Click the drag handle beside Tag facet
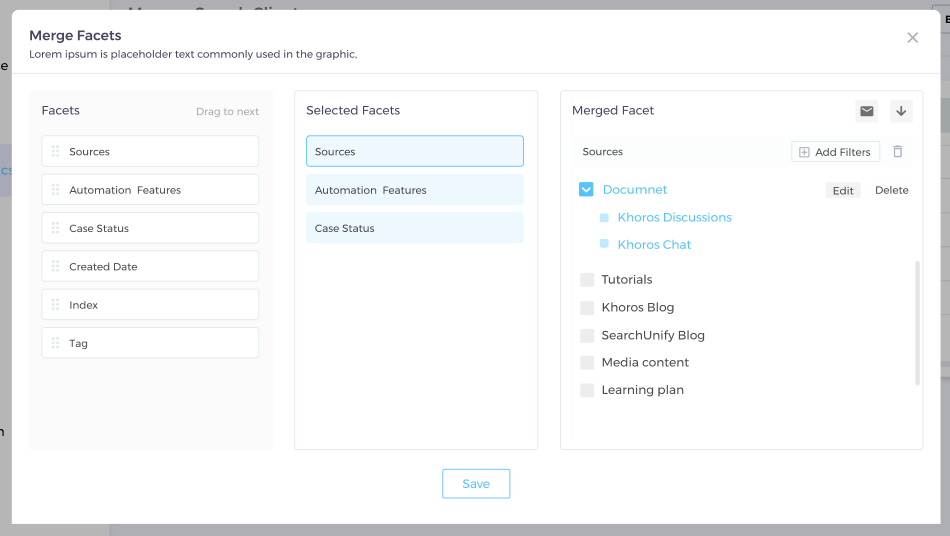 tap(56, 343)
